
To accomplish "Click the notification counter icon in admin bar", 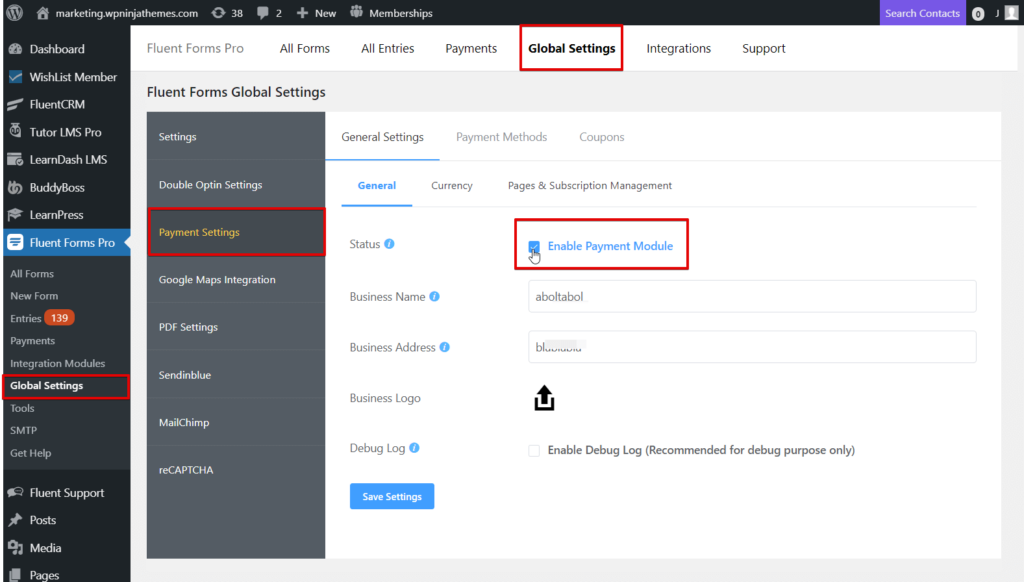I will point(978,14).
